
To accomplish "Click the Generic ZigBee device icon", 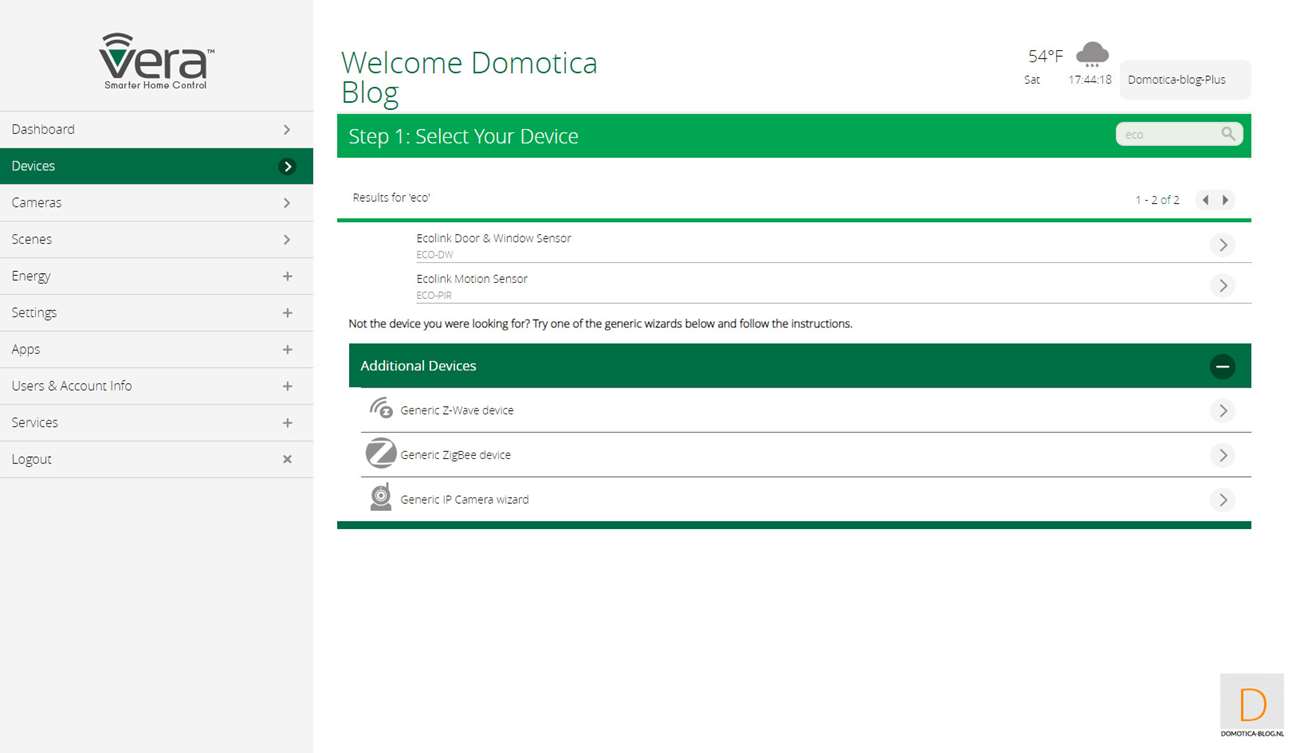I will coord(380,454).
